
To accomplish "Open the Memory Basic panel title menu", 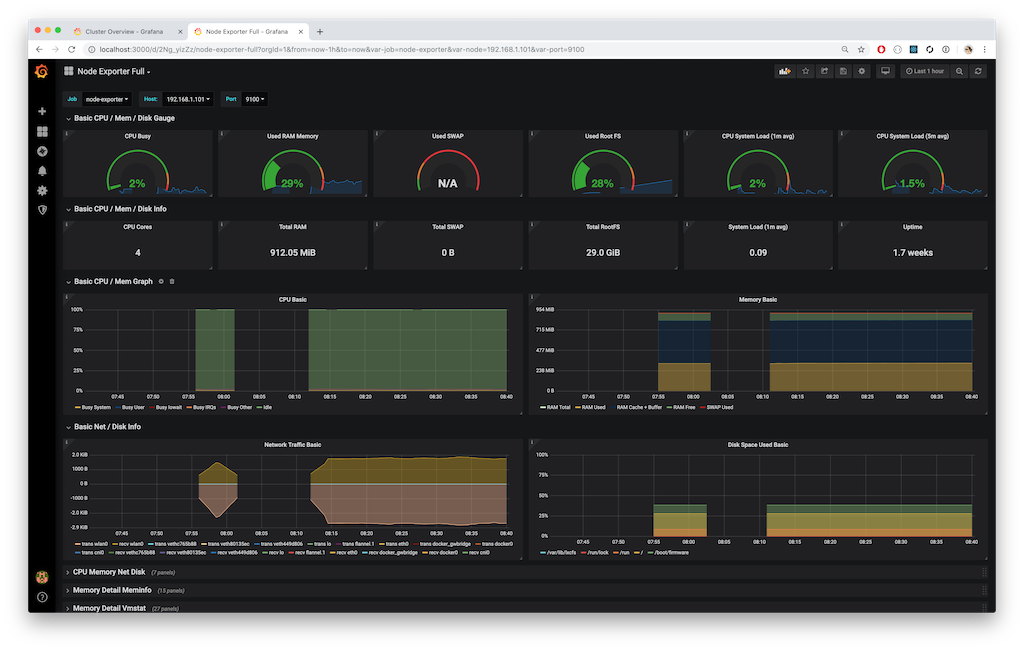I will coord(758,300).
